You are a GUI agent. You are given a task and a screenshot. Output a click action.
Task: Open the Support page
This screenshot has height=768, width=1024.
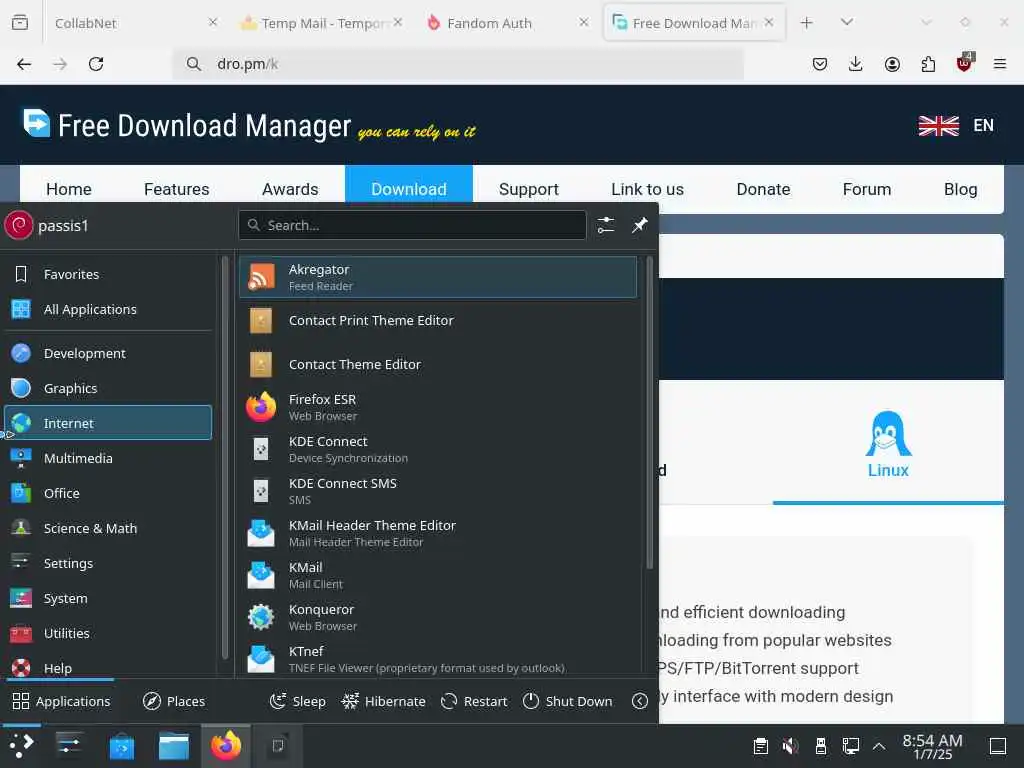point(528,189)
